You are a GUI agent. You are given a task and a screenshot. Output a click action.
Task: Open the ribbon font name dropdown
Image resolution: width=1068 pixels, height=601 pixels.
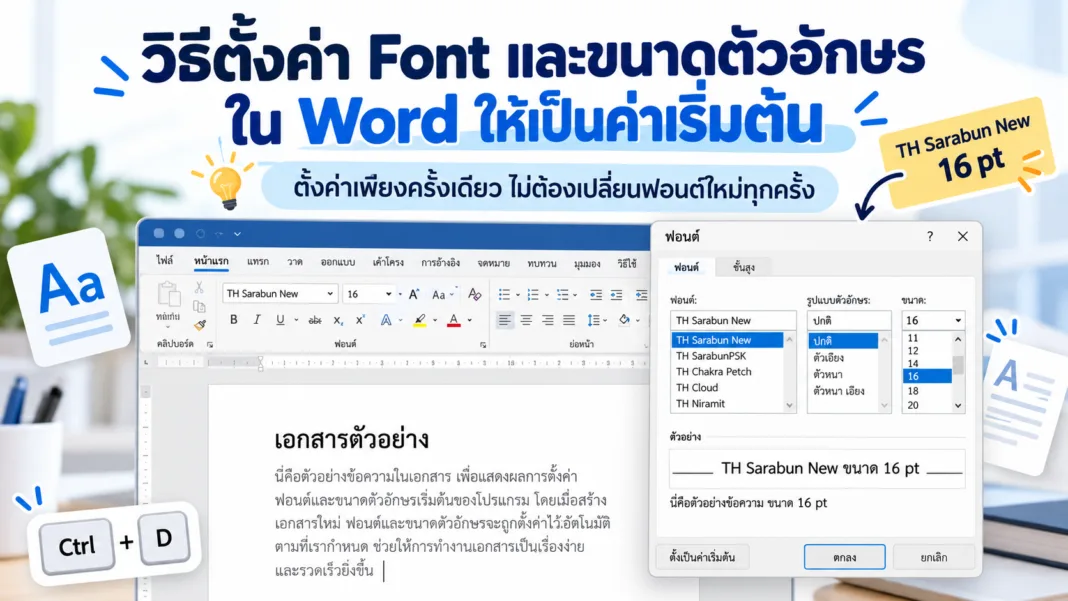(x=330, y=294)
